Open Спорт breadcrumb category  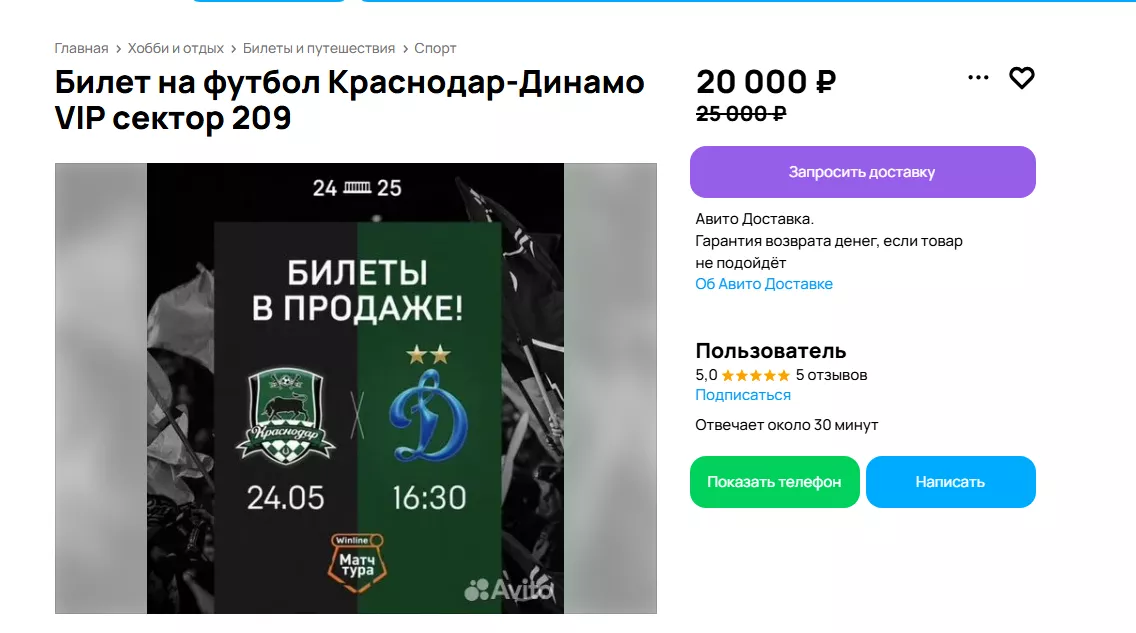[435, 49]
